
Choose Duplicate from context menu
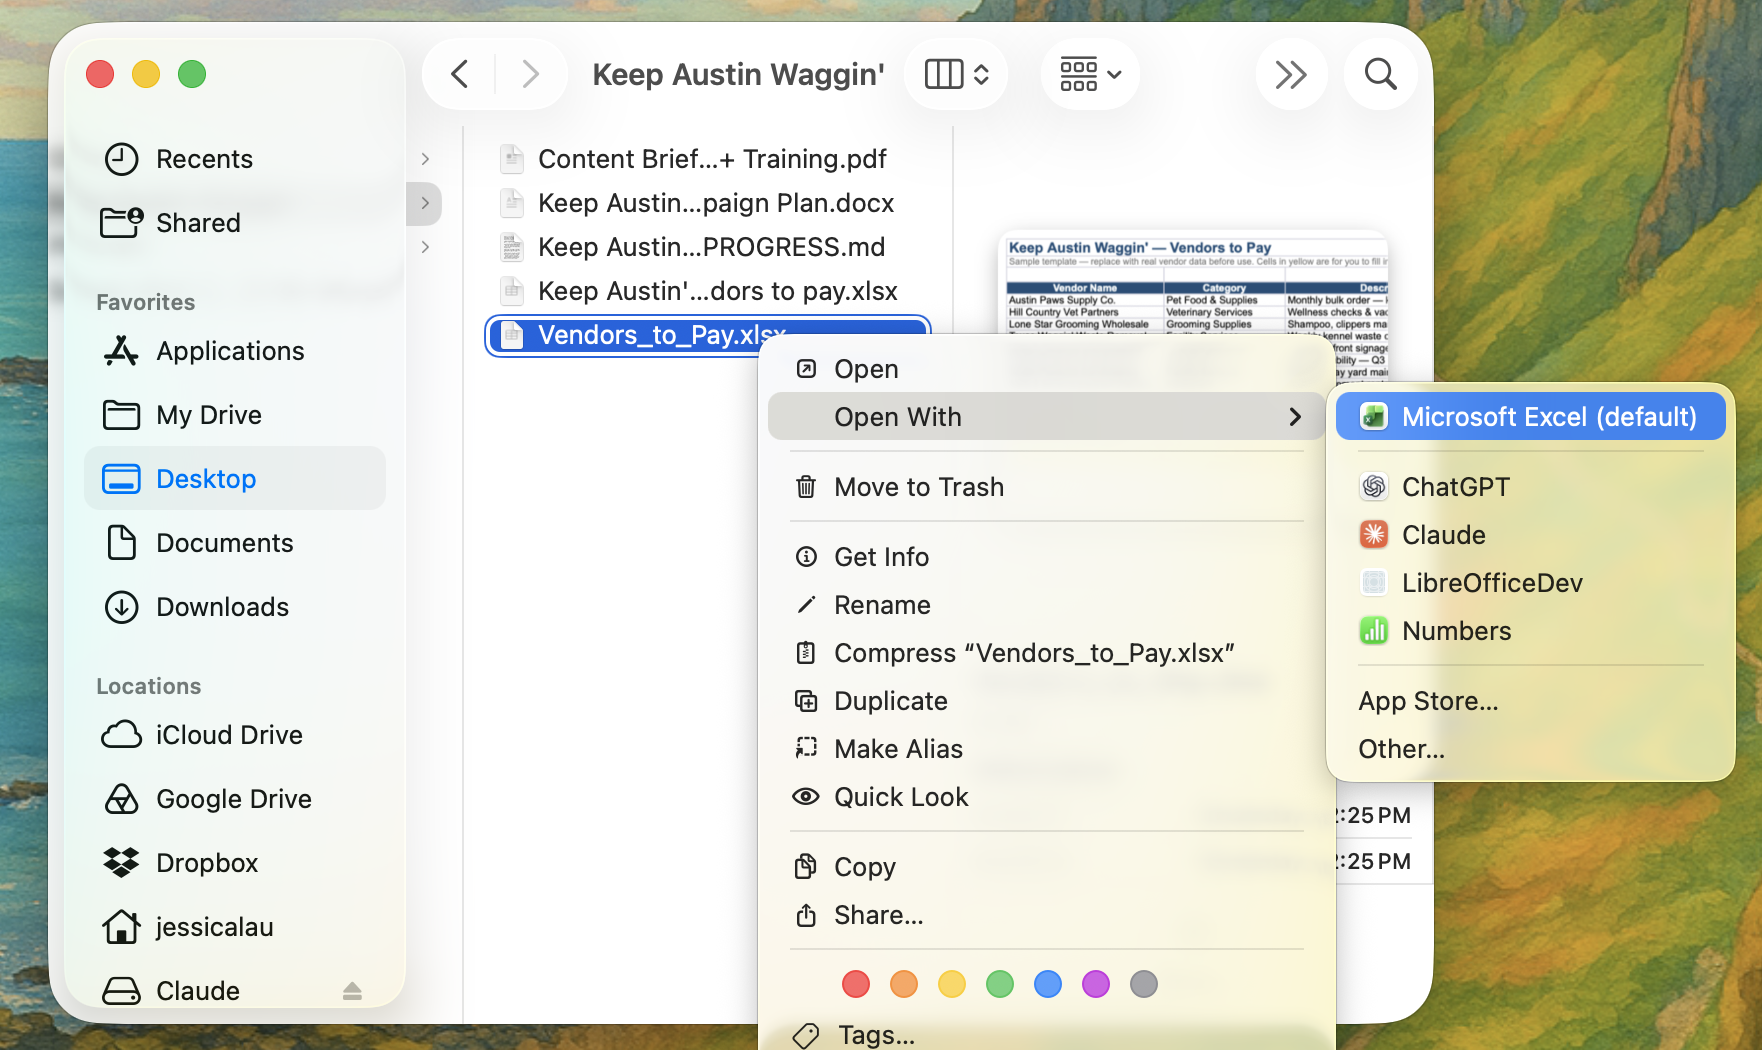[1046, 701]
